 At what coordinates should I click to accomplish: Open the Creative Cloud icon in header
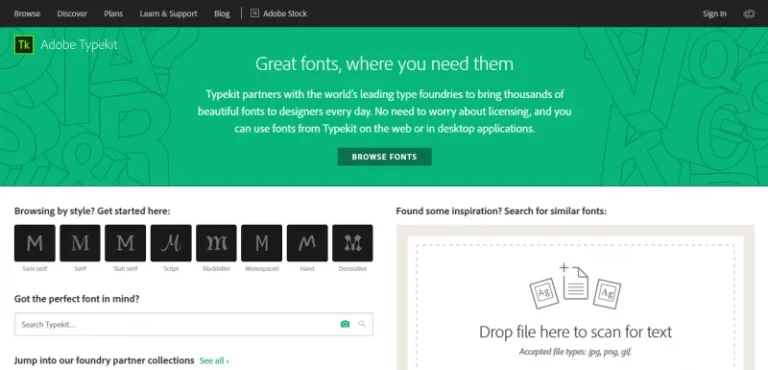tap(749, 14)
